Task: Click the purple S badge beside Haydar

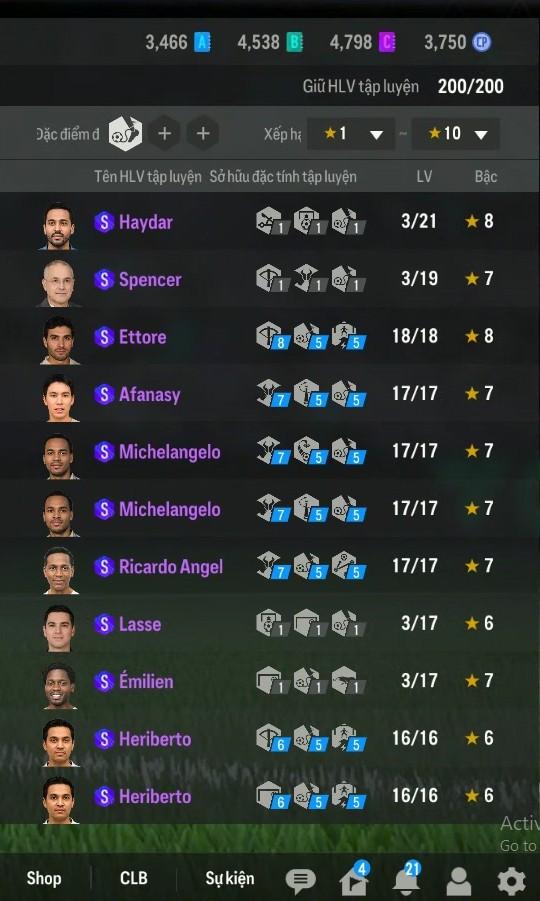Action: 104,222
